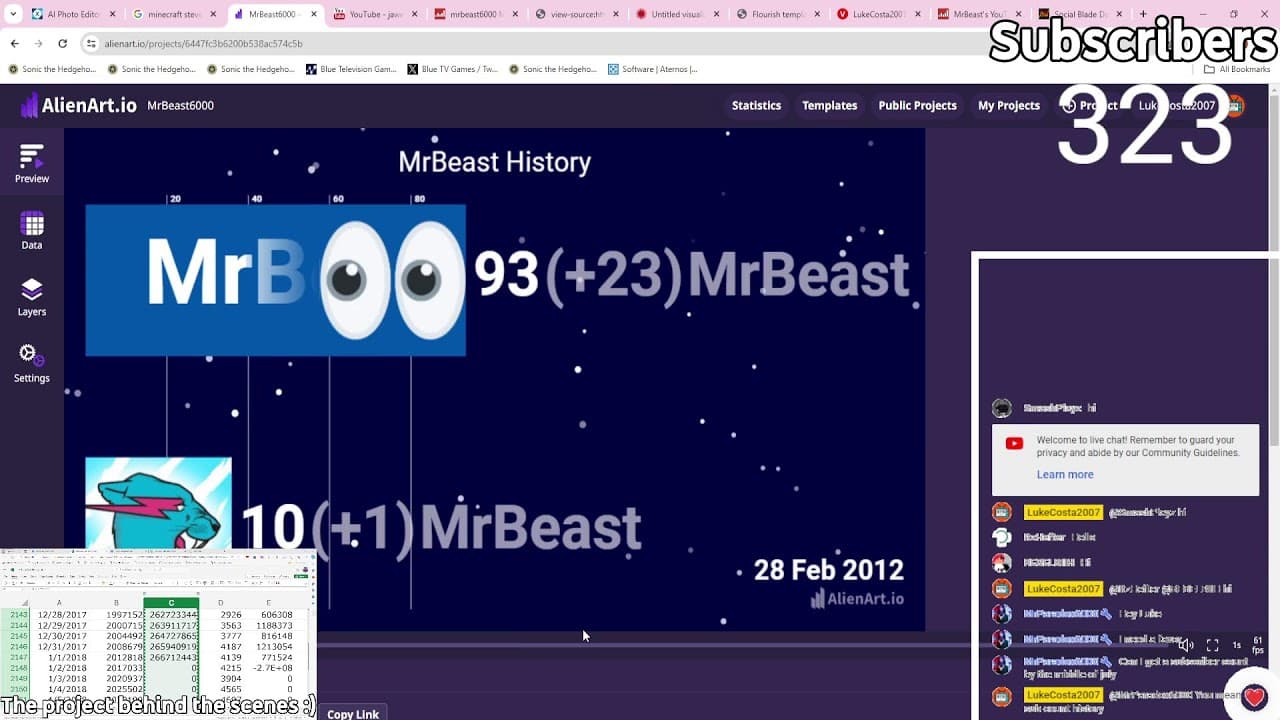Open Software Aternos bookmark
This screenshot has width=1280, height=720.
652,69
